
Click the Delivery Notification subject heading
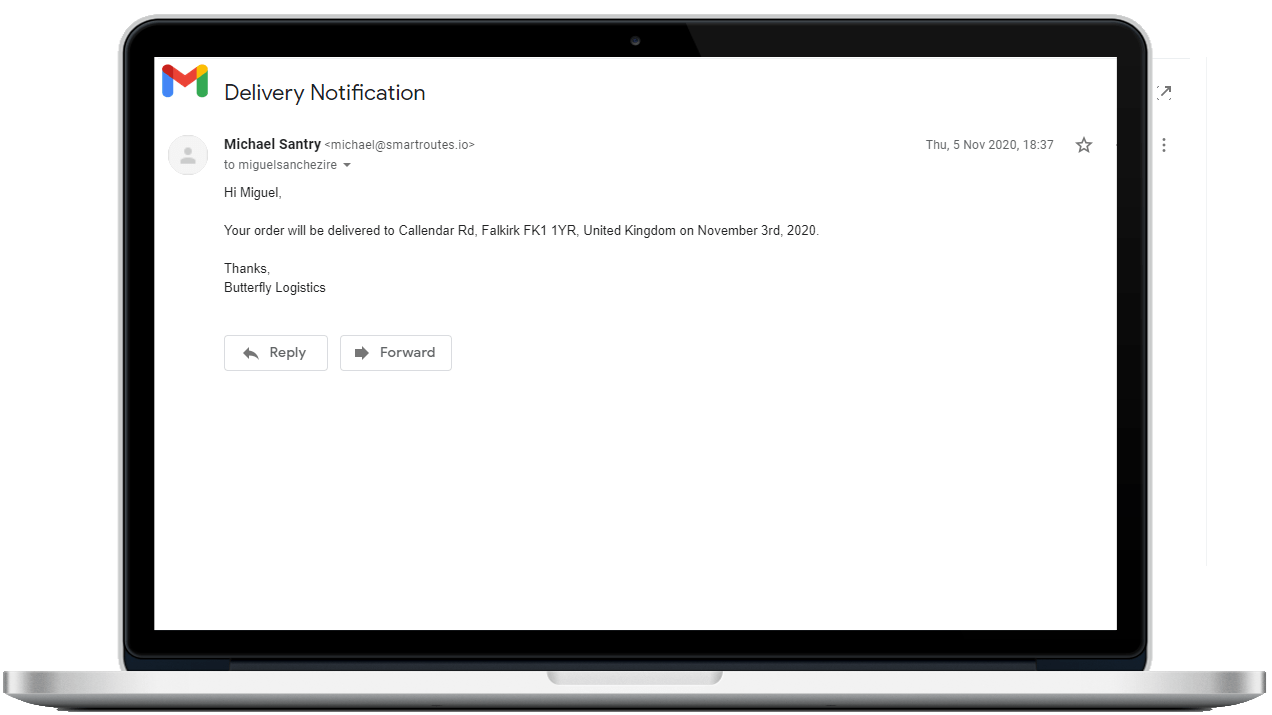(x=325, y=93)
